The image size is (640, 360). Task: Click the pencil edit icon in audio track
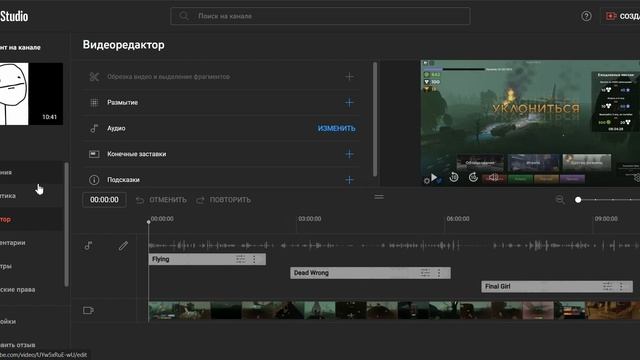[x=123, y=246]
